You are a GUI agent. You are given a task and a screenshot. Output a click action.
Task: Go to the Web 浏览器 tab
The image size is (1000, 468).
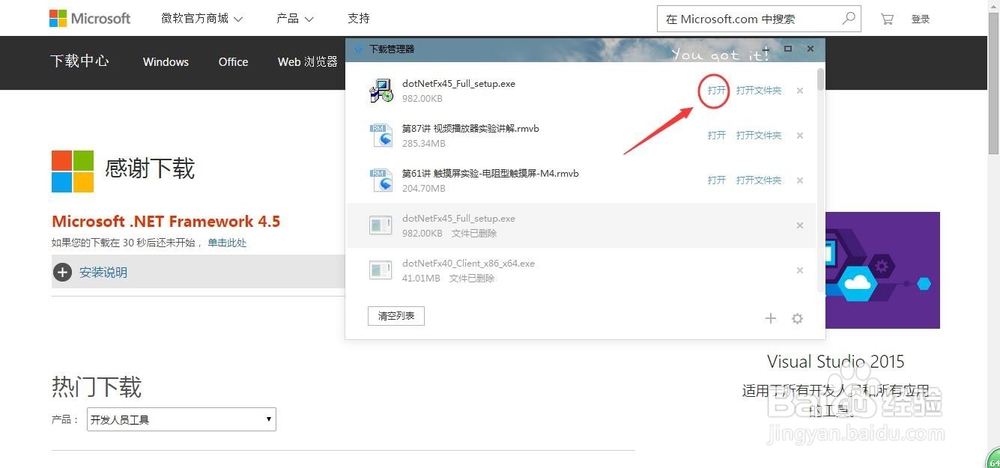pyautogui.click(x=307, y=62)
